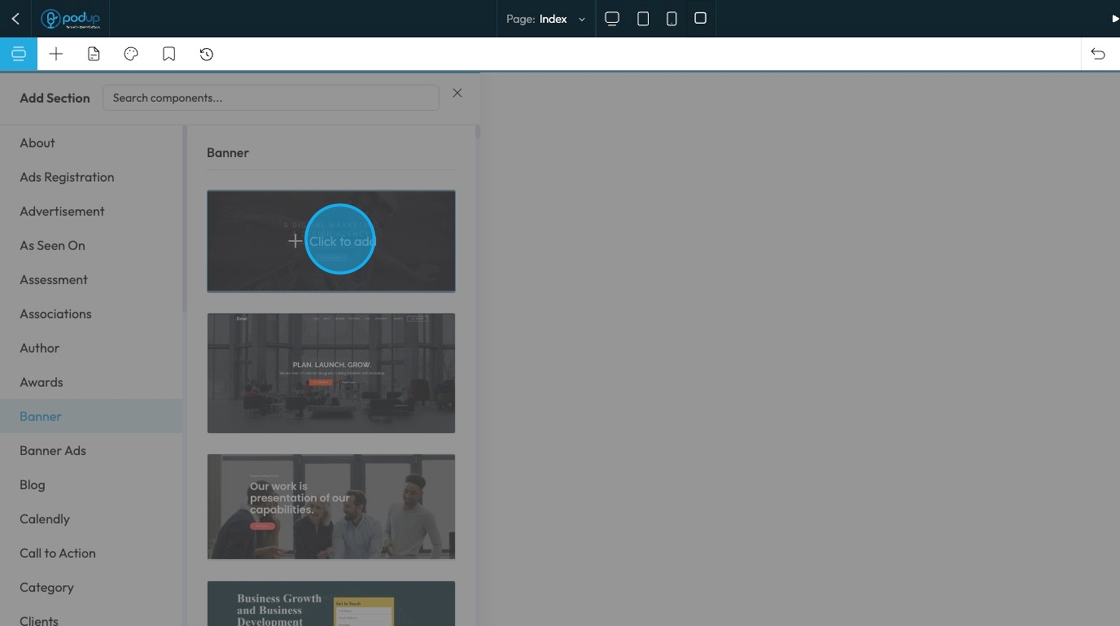Select the Assessment category
The height and width of the screenshot is (626, 1120).
(x=54, y=280)
